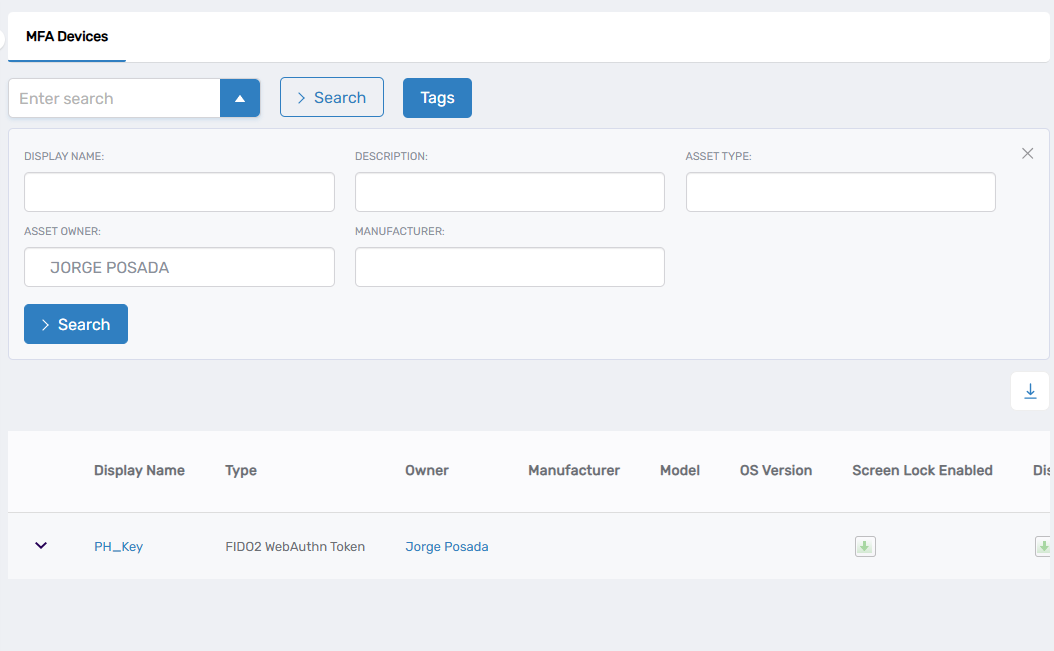Close the advanced filter panel with X
Screen dimensions: 1054x651
coord(1027,154)
